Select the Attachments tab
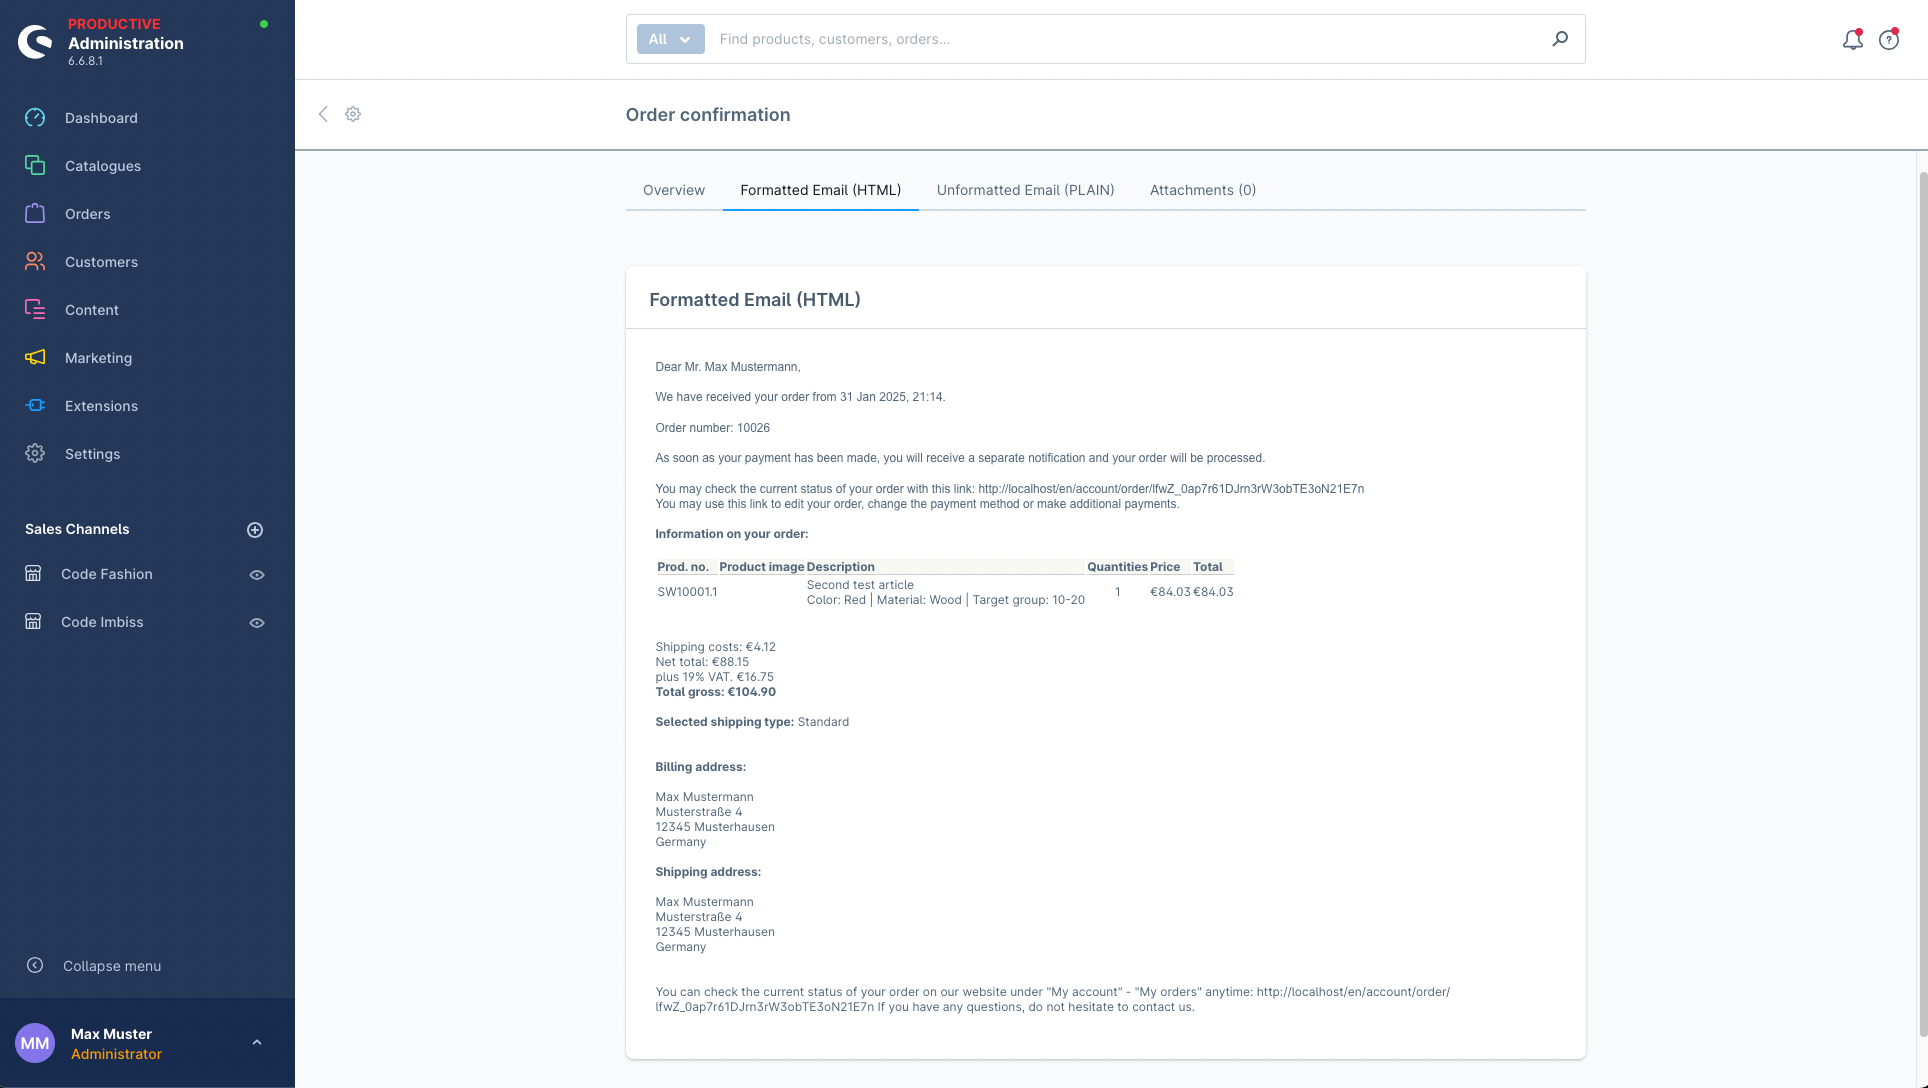Screen dimensions: 1928x1088 point(1202,189)
